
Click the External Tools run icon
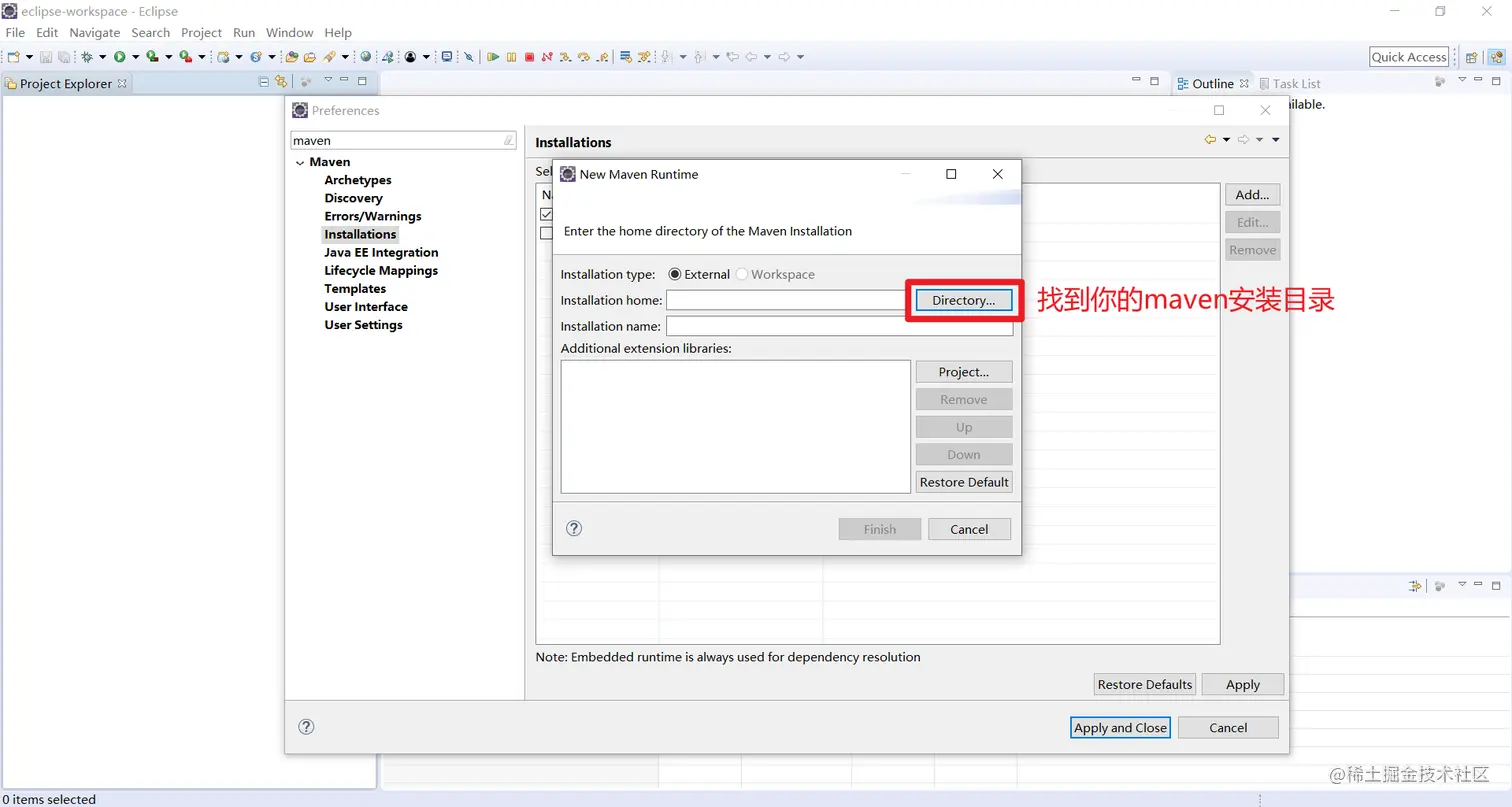pos(186,57)
